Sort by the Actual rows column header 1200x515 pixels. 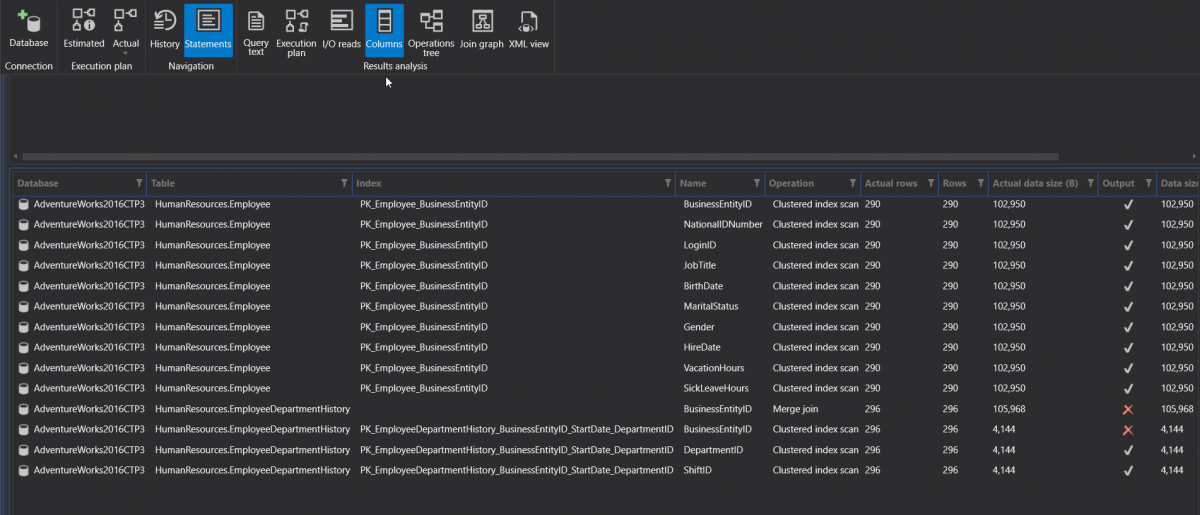coord(891,183)
